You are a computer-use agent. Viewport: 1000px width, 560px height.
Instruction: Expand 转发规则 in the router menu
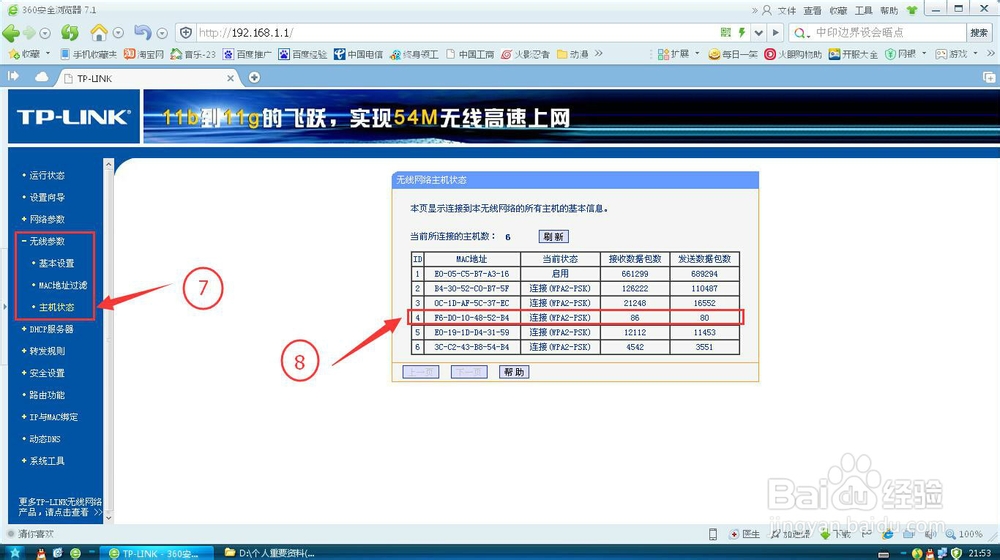tap(47, 351)
